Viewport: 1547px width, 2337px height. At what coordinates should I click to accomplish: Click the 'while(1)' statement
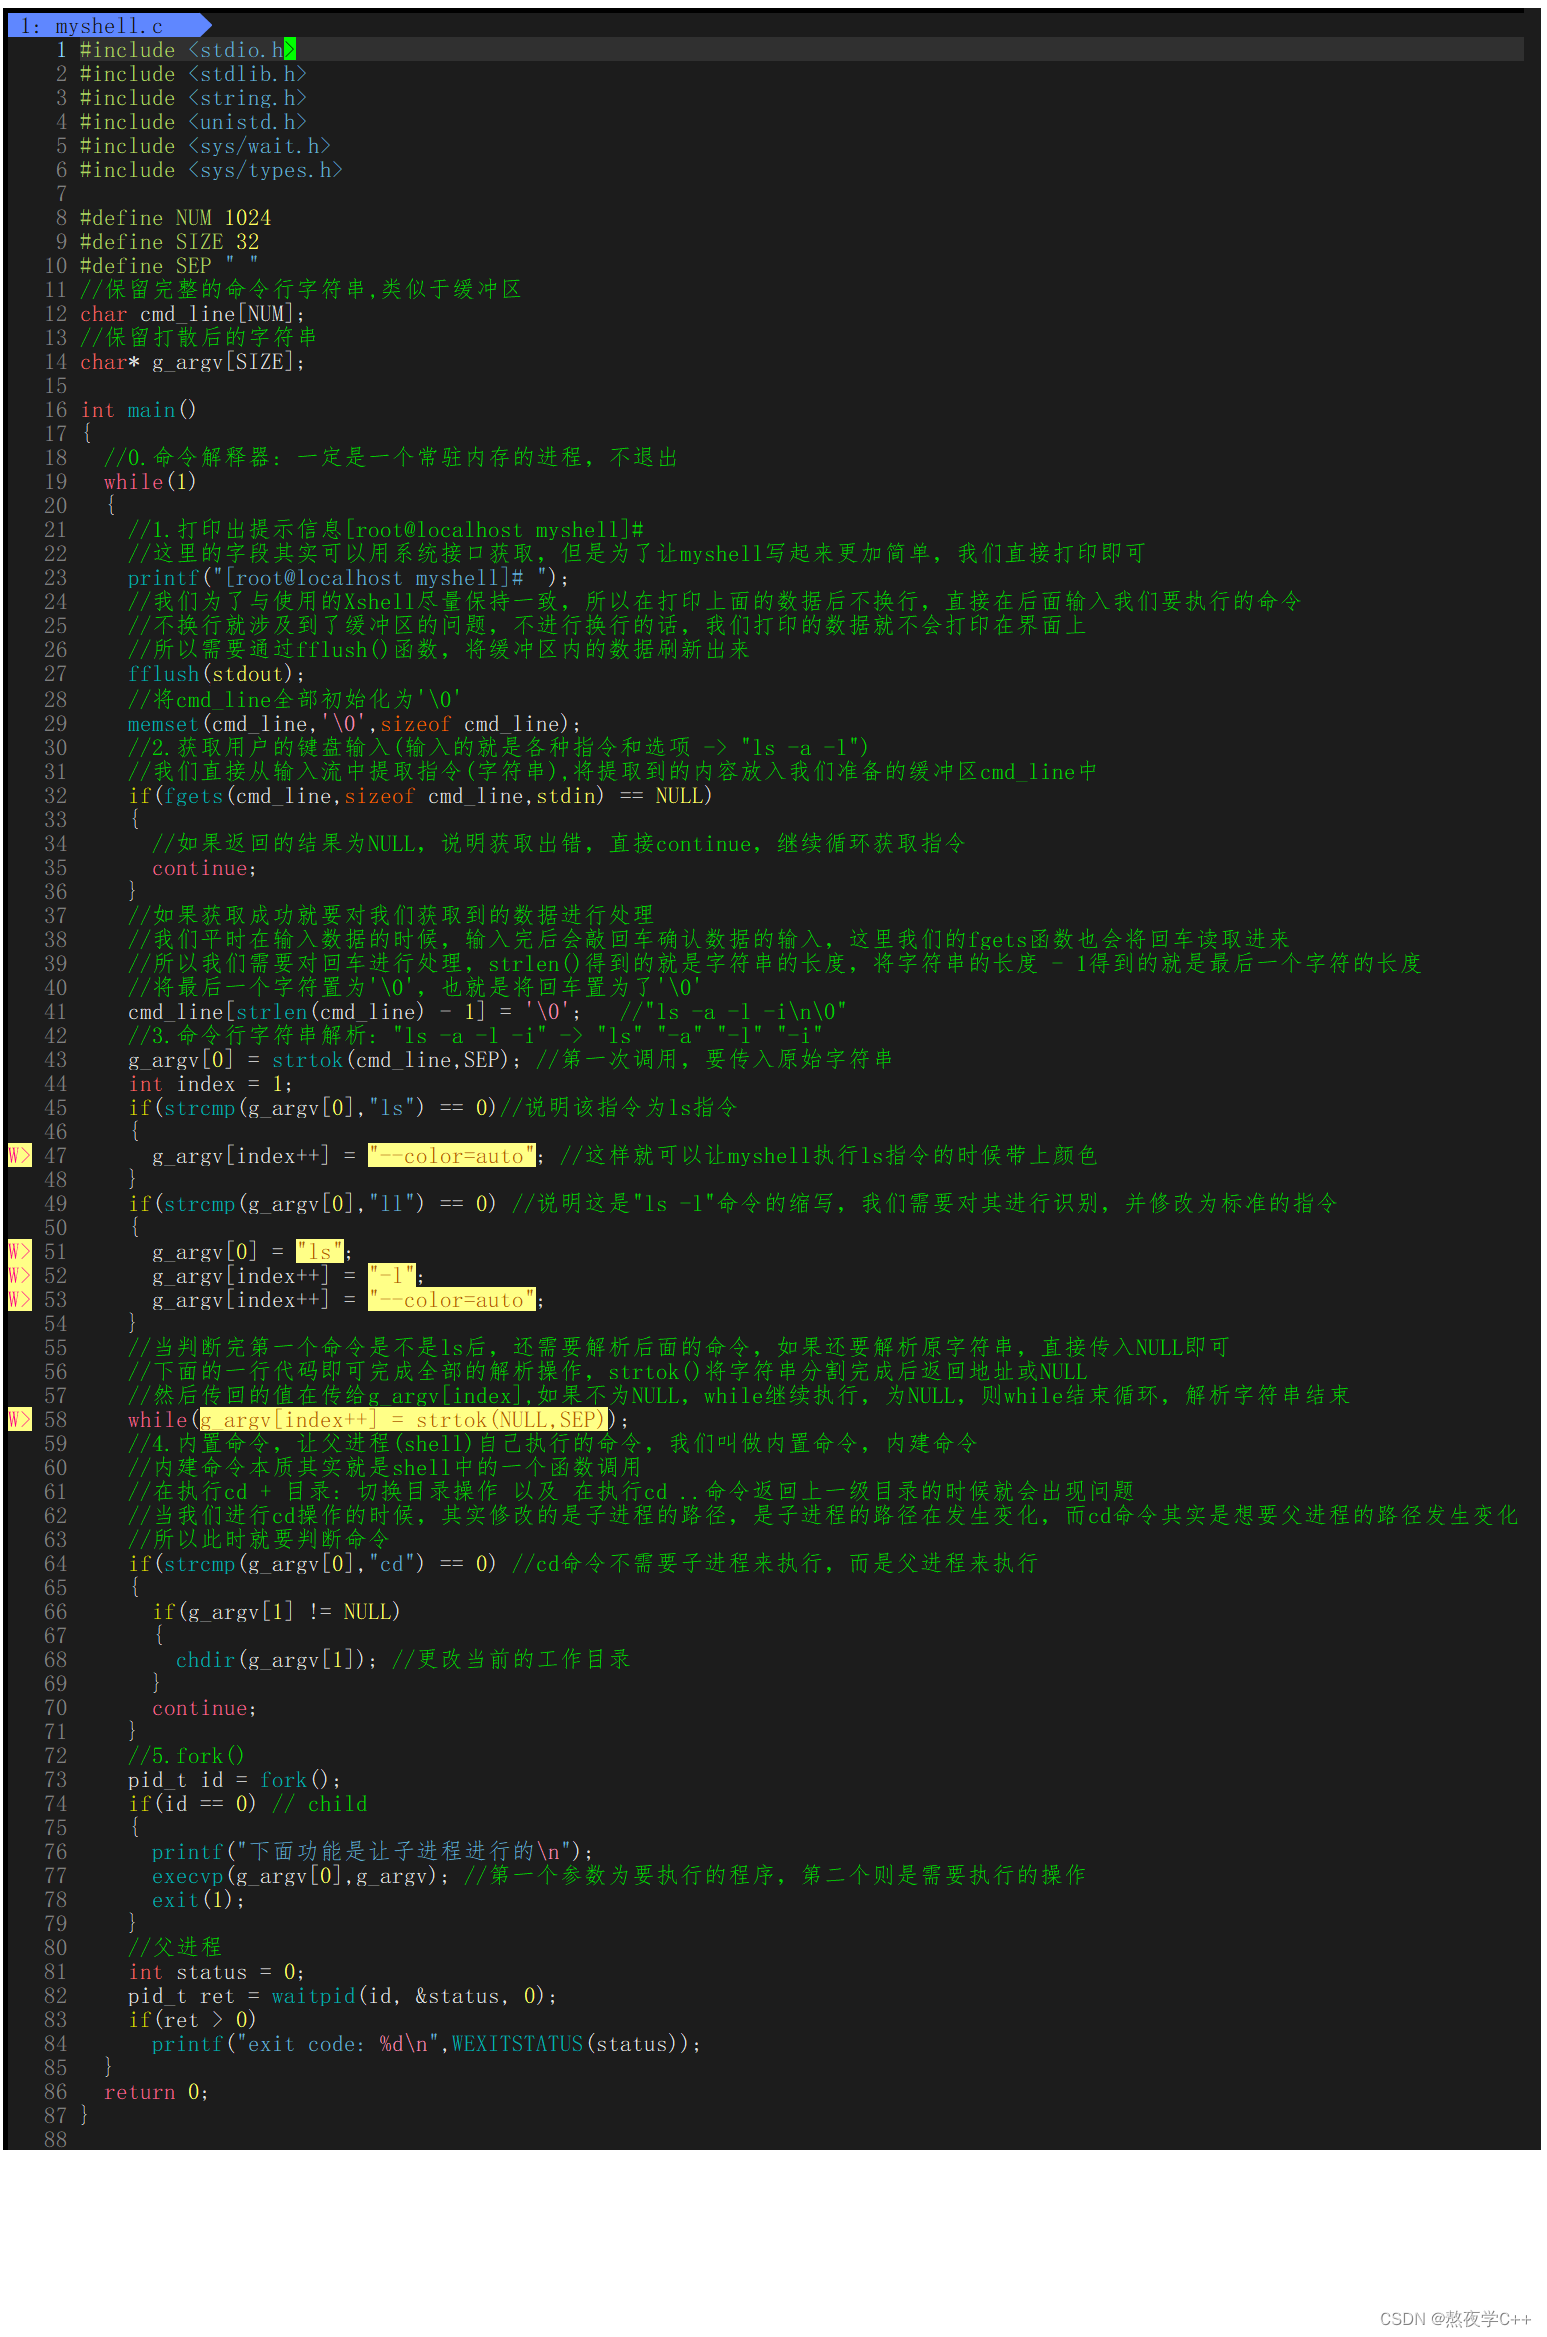(150, 482)
